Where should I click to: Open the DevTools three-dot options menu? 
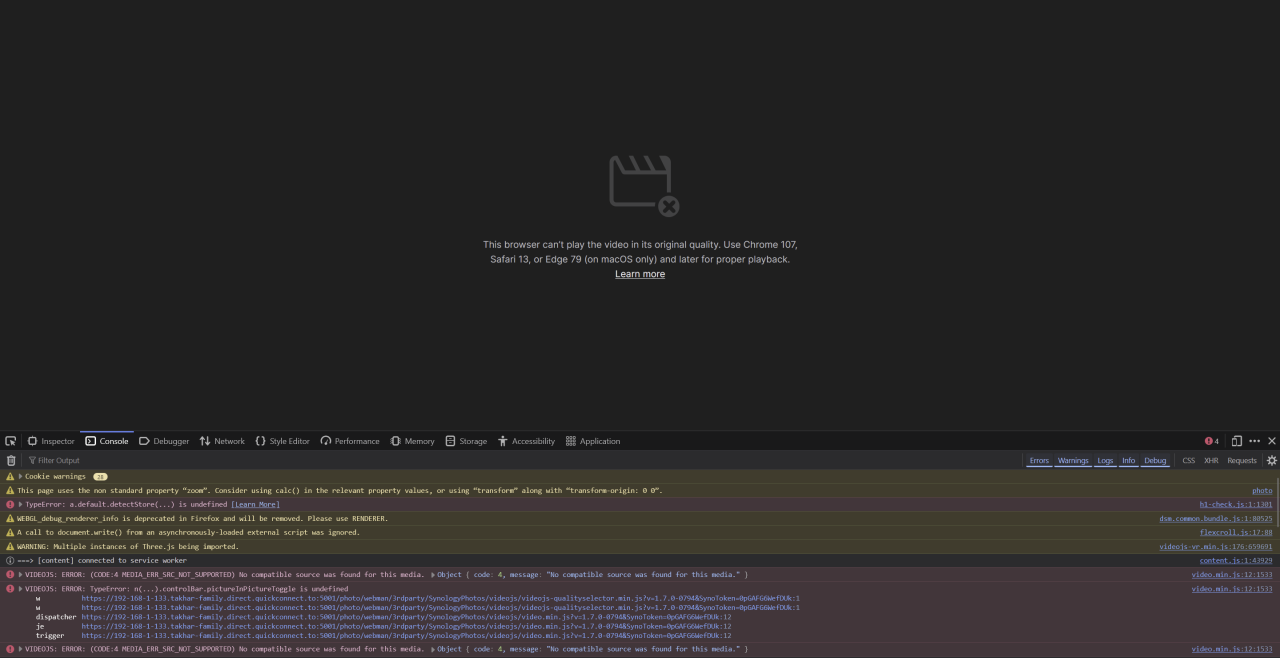(x=1254, y=441)
